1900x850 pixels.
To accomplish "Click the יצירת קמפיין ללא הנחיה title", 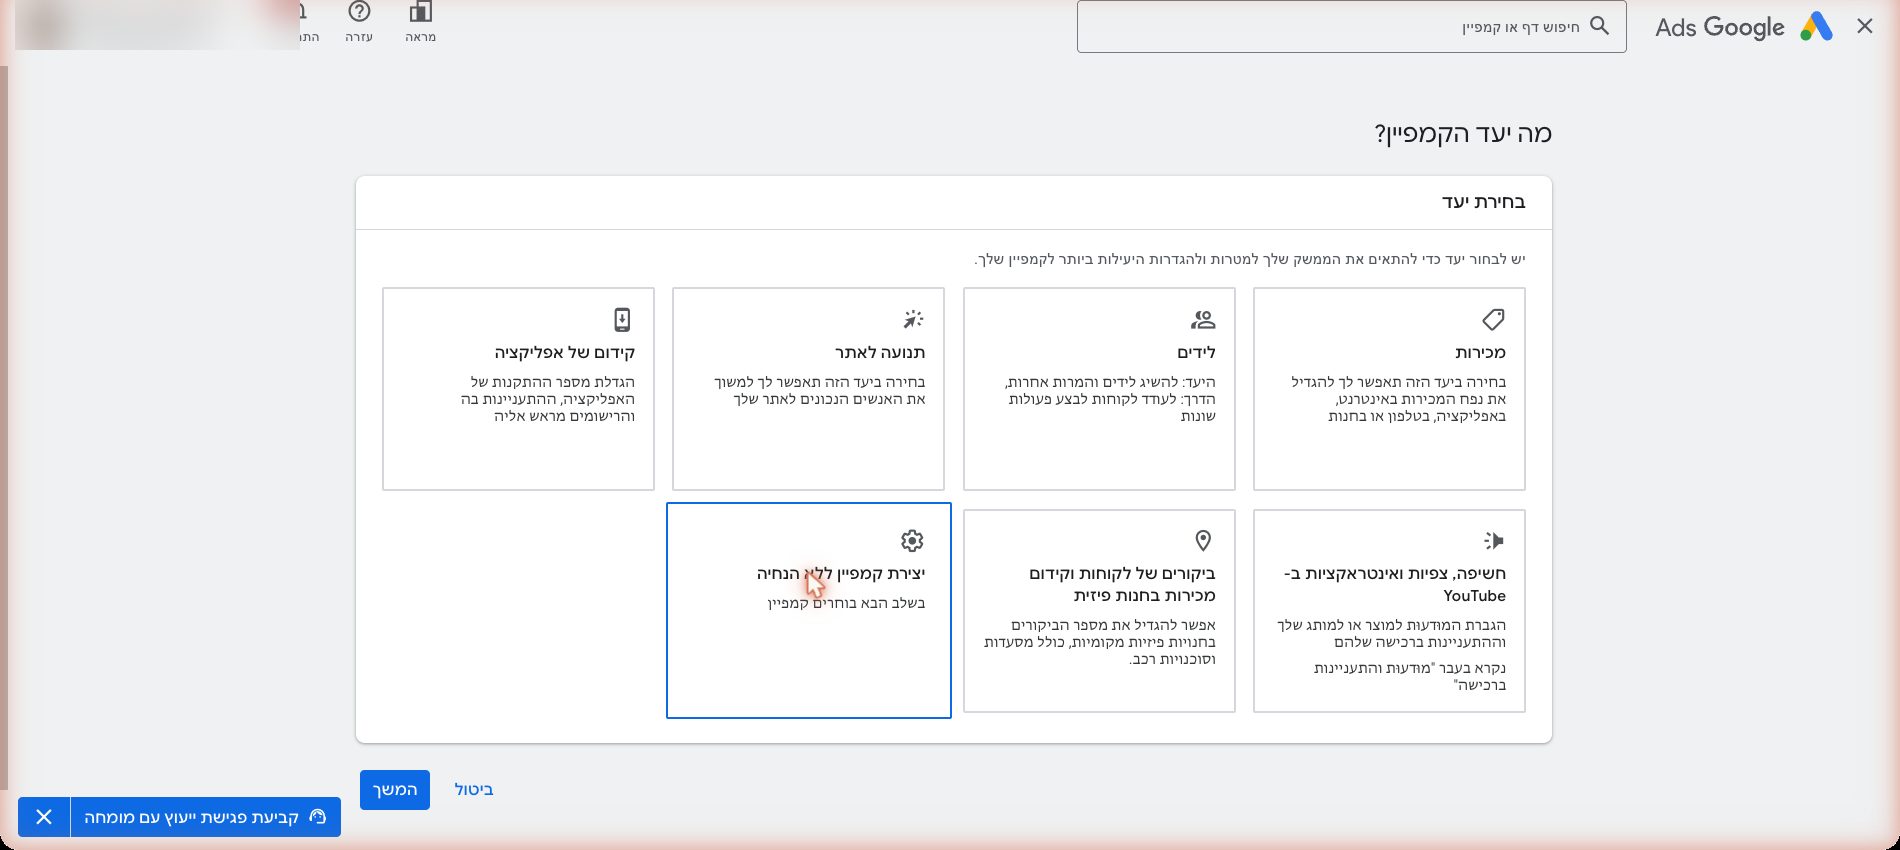I will [x=841, y=573].
